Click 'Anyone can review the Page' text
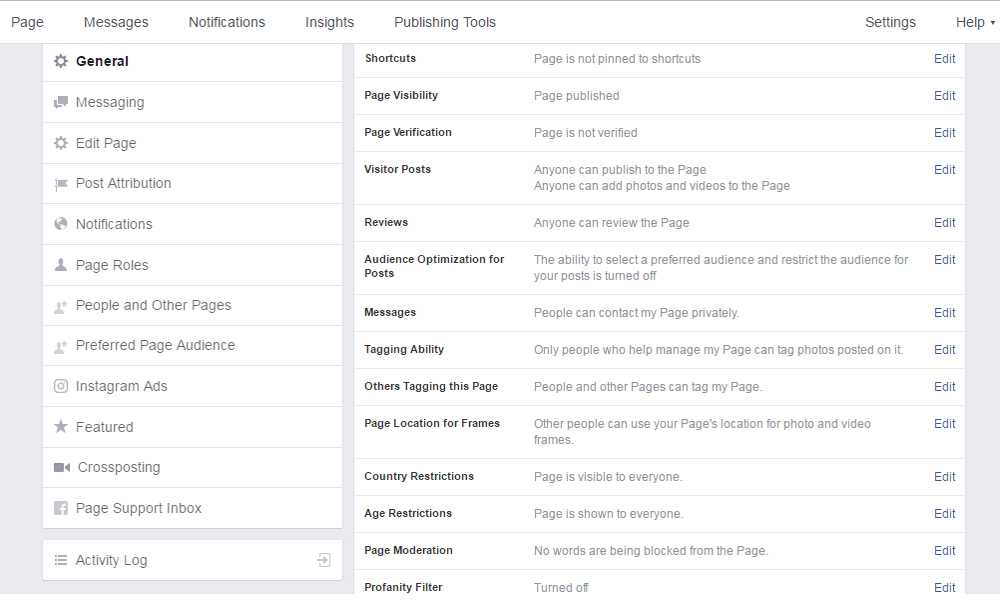This screenshot has height=613, width=1000. (x=612, y=223)
